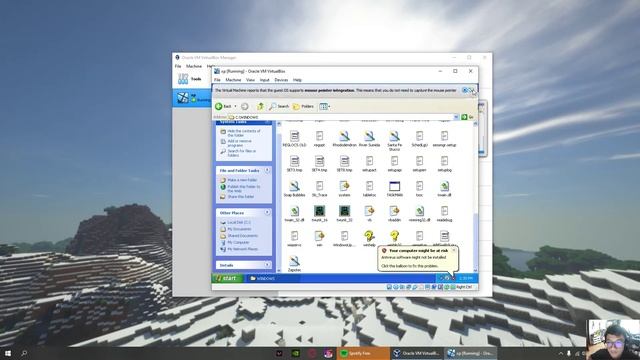Viewport: 640px width, 360px height.
Task: Click Windows Start button on host taskbar
Action: point(8,353)
